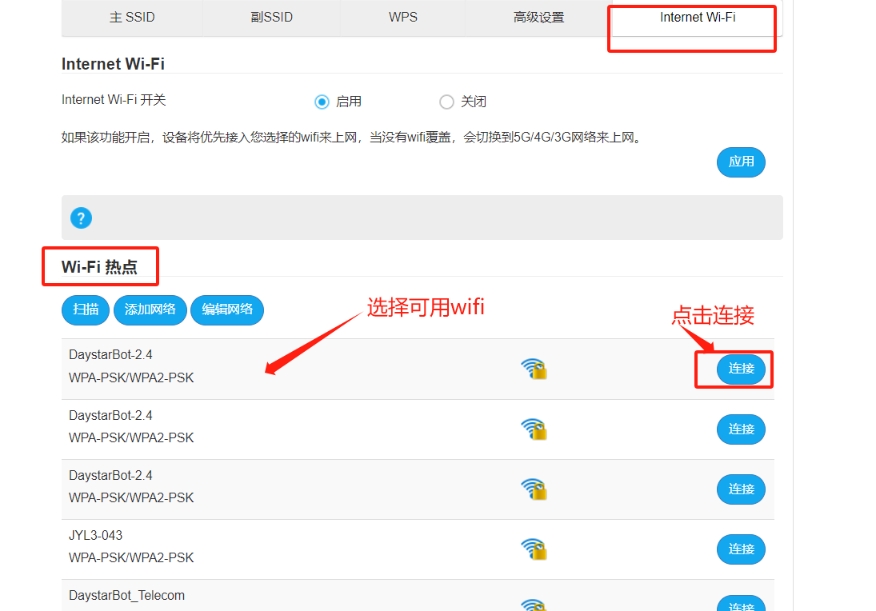Select the 启用 radio button
876x611 pixels.
(322, 102)
